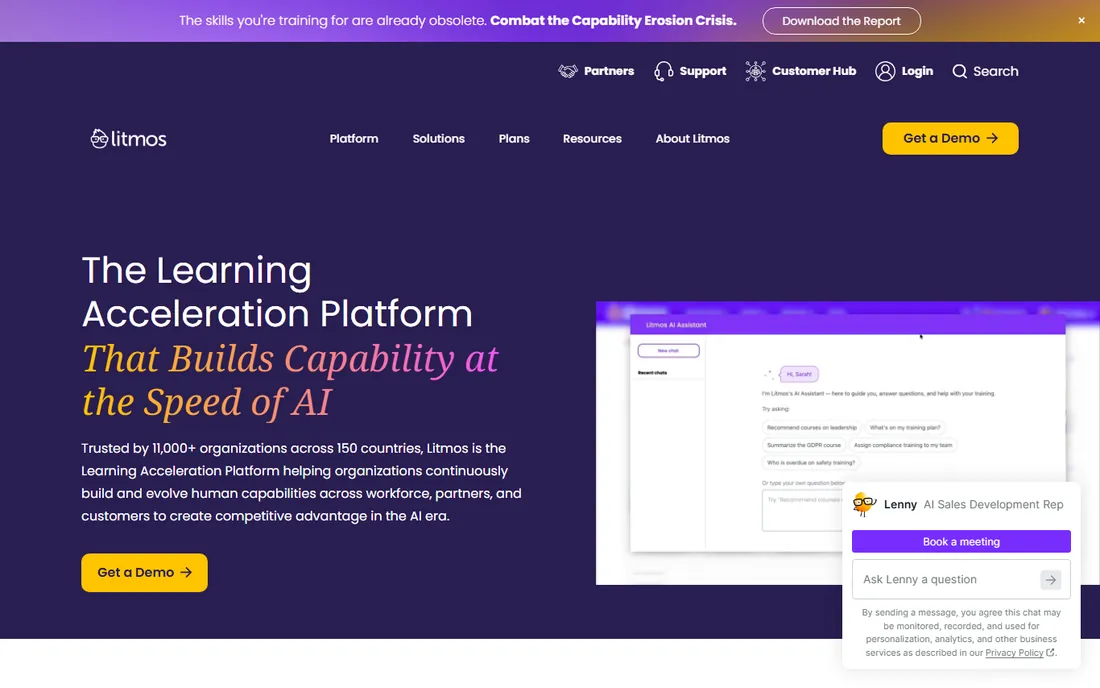Click Download the Report button
Screen dimensions: 1100x688
pos(841,21)
